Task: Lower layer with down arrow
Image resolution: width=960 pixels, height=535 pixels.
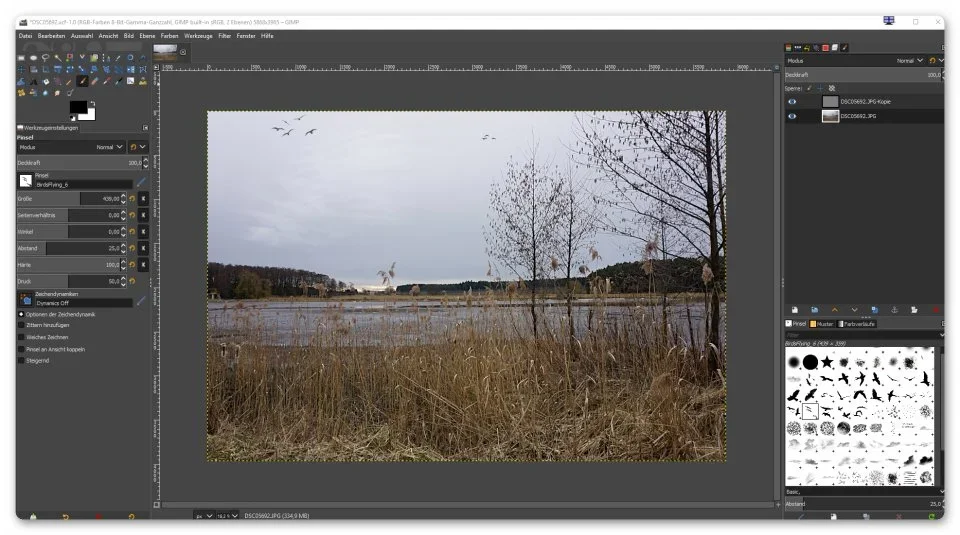Action: 854,310
